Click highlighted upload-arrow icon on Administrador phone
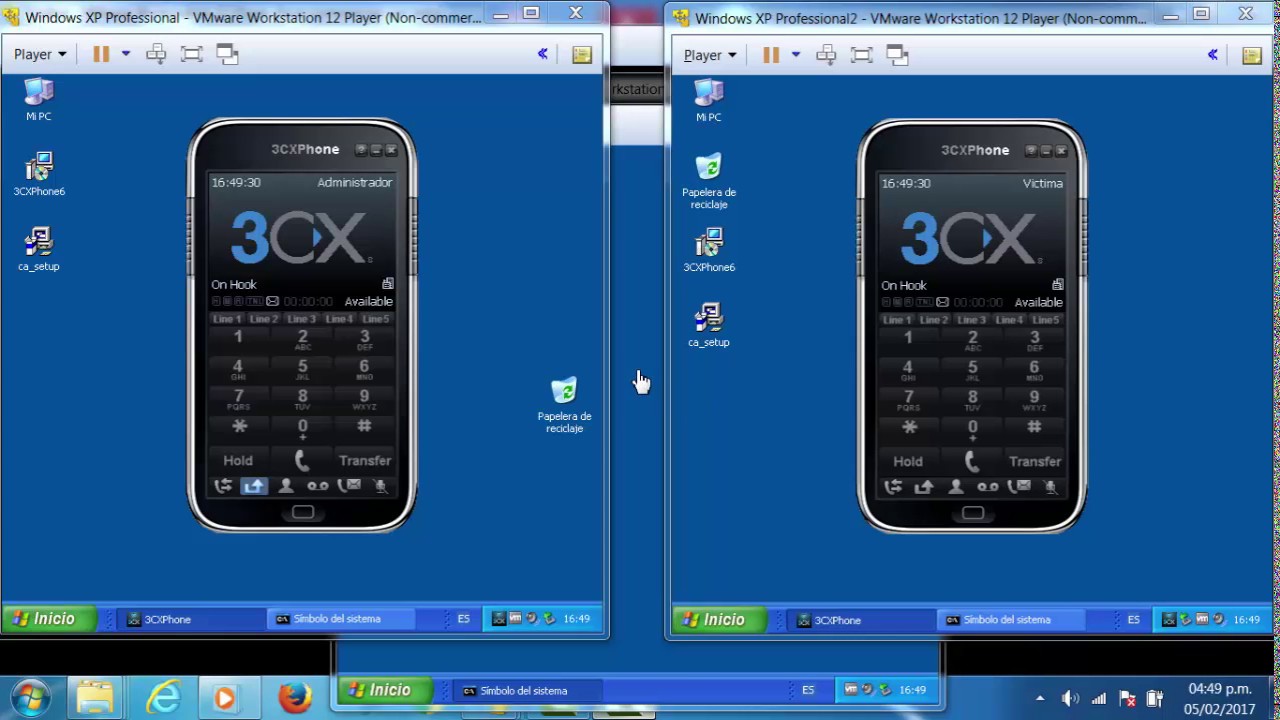The height and width of the screenshot is (720, 1280). tap(254, 486)
